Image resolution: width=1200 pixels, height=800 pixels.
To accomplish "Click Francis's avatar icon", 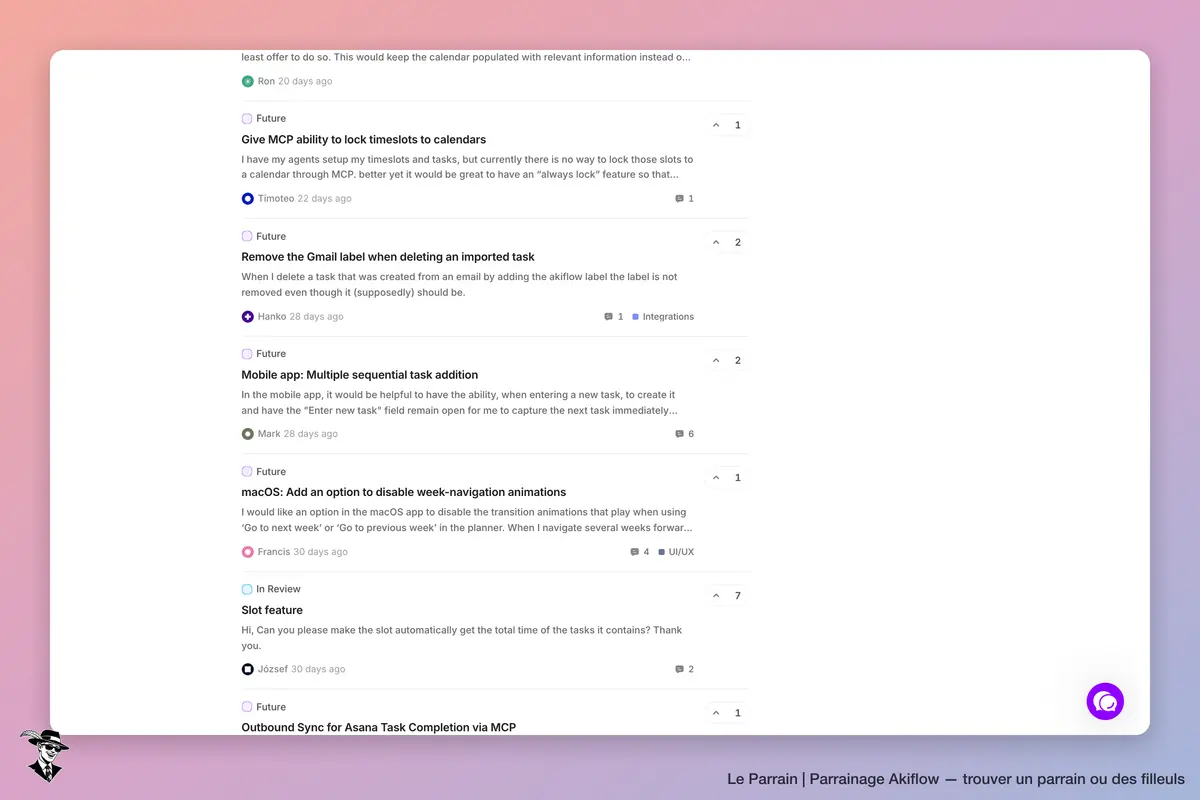I will (x=248, y=552).
